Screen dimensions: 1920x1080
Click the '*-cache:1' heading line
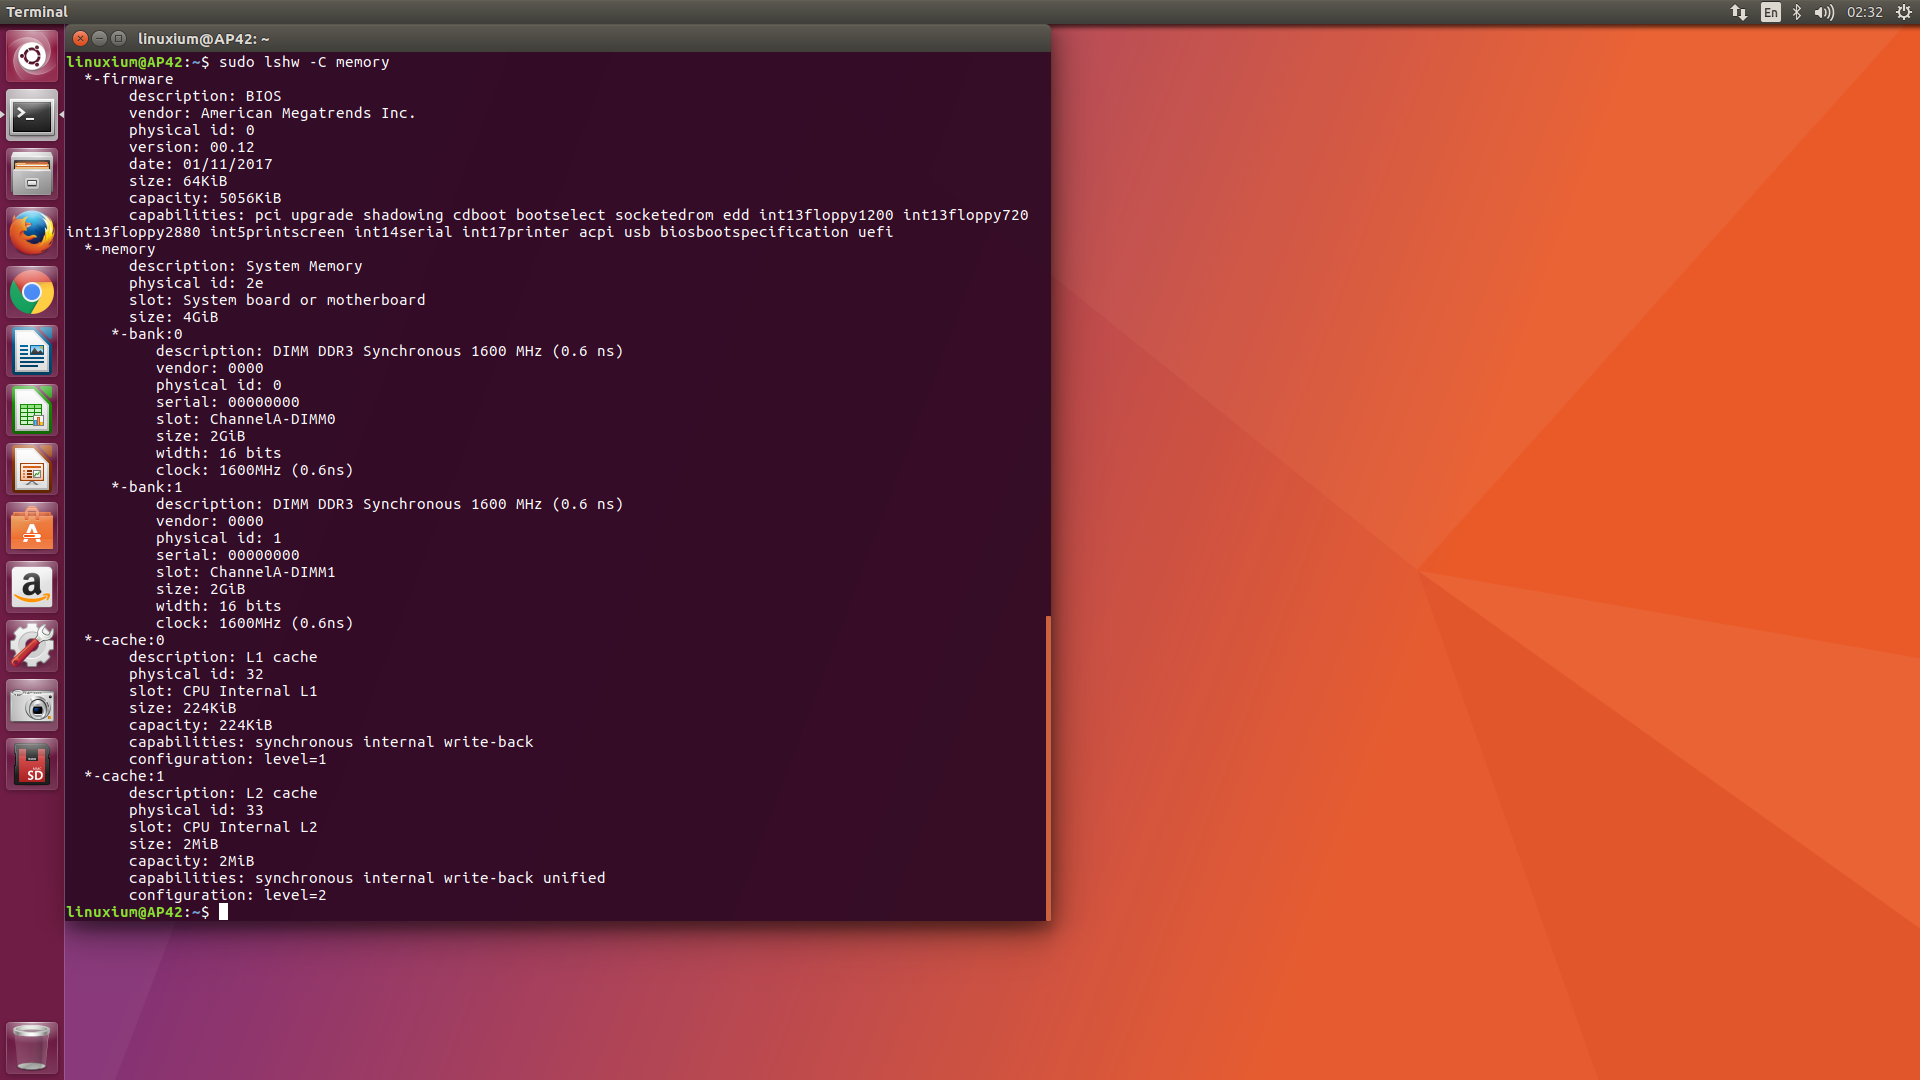[124, 776]
